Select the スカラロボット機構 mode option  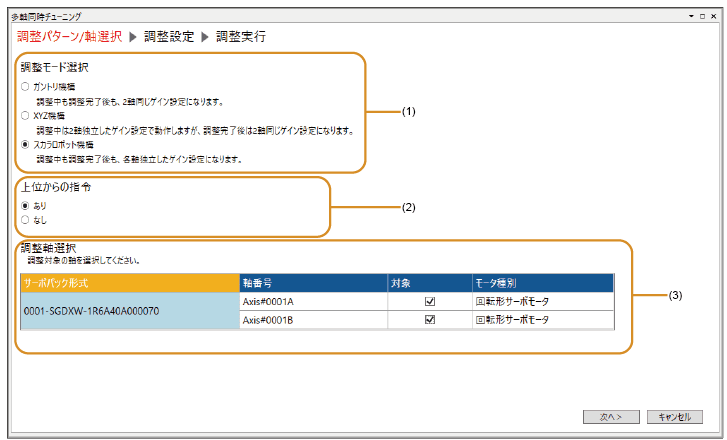pyautogui.click(x=25, y=145)
